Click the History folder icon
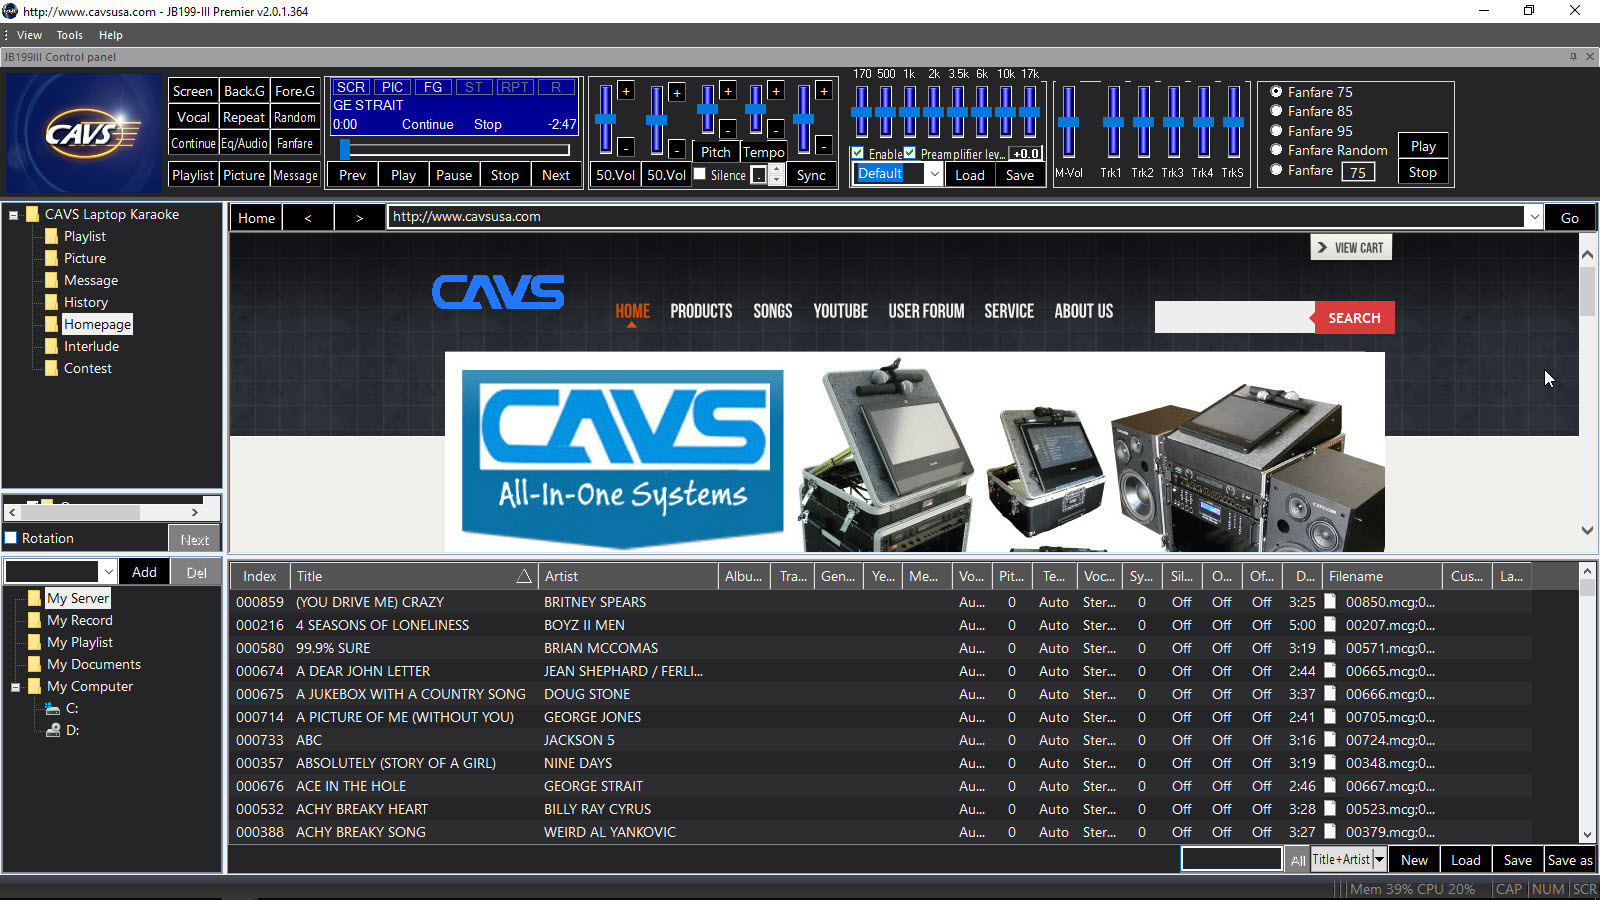This screenshot has height=900, width=1600. (52, 302)
